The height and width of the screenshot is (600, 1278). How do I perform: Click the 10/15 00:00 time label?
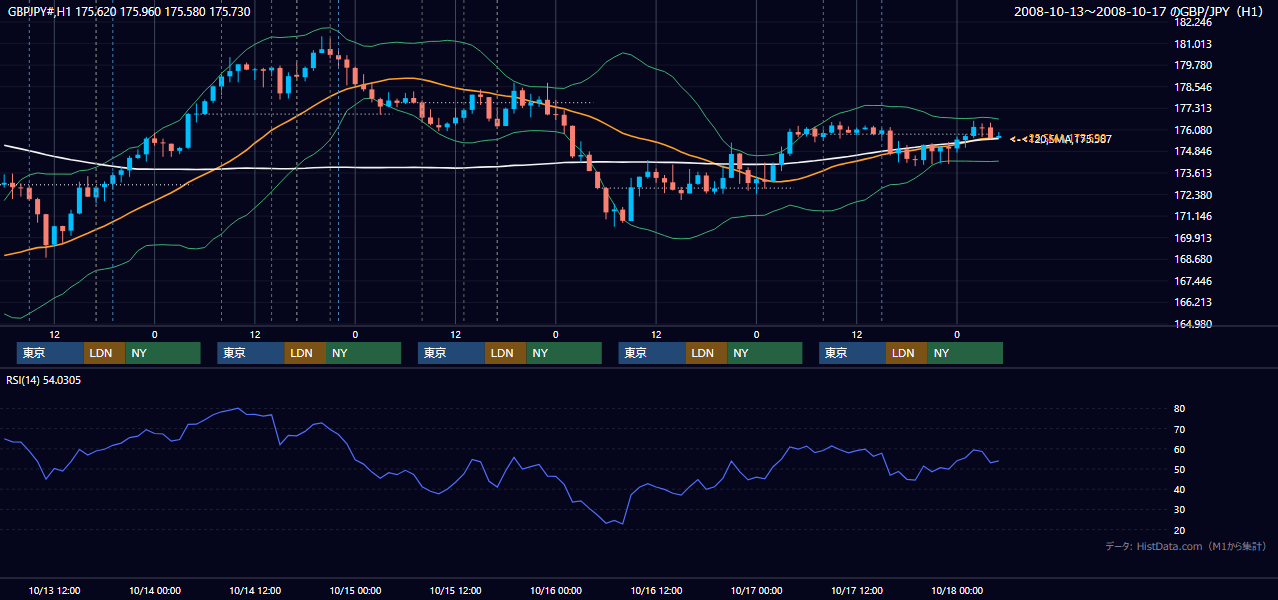click(x=355, y=591)
